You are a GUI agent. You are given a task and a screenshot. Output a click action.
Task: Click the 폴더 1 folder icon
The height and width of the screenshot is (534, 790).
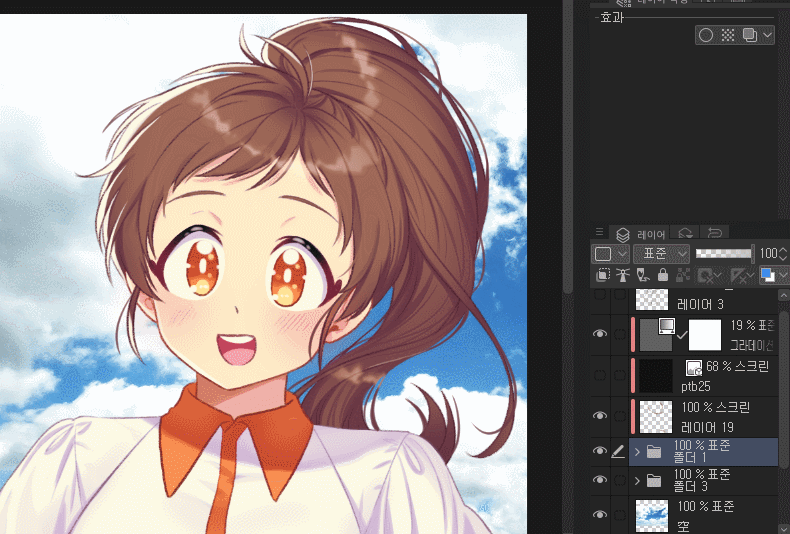pos(654,451)
